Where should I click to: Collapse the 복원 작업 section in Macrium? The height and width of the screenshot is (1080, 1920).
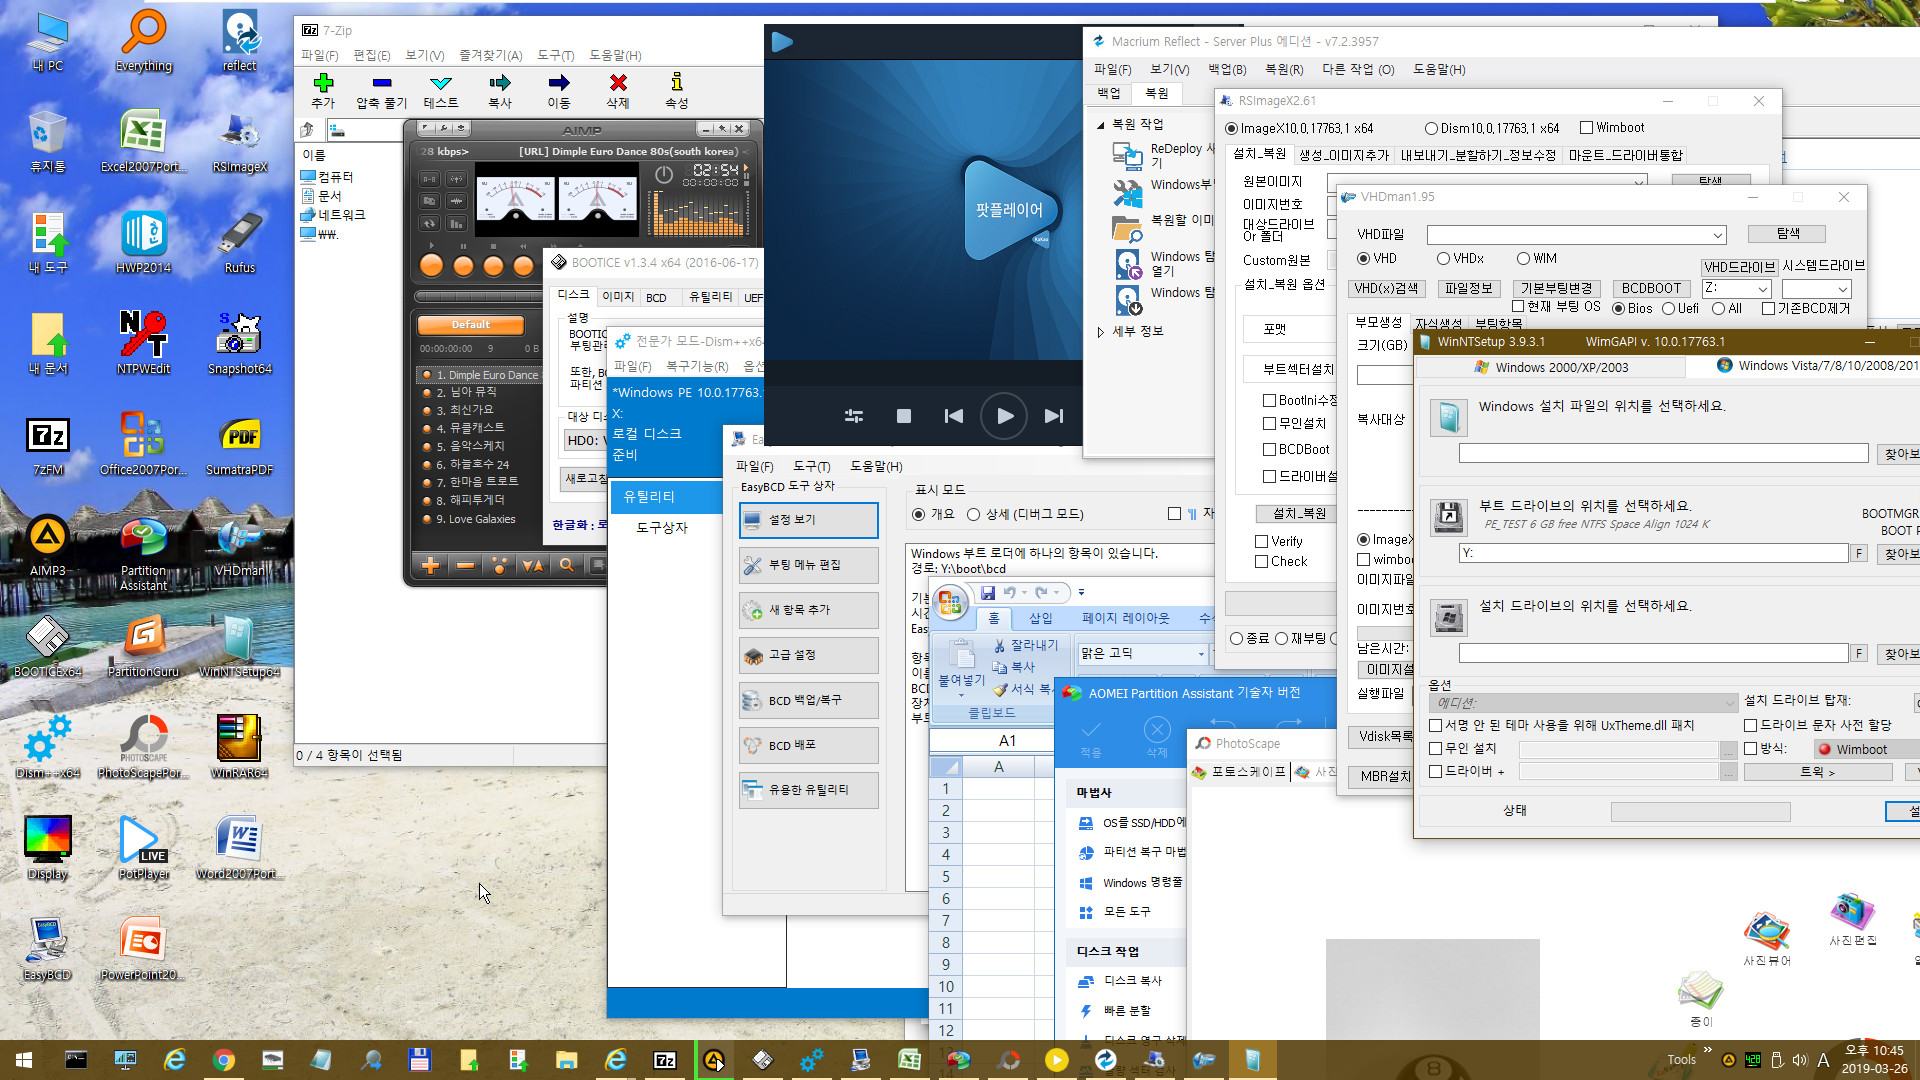[x=1100, y=125]
